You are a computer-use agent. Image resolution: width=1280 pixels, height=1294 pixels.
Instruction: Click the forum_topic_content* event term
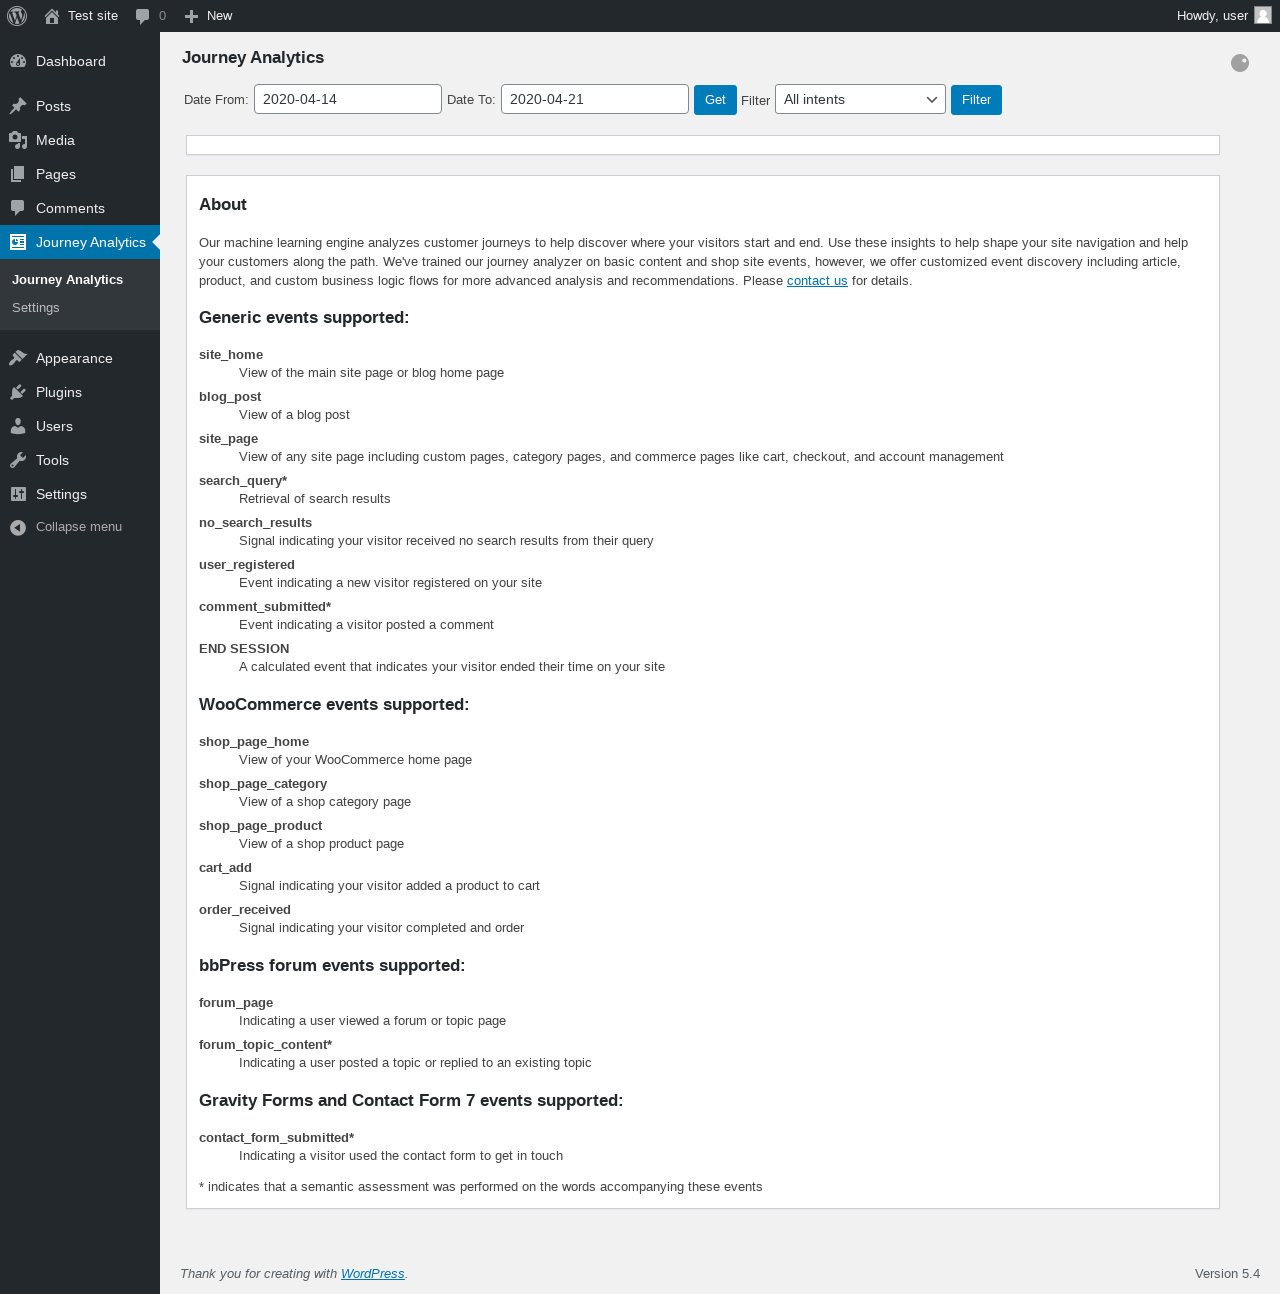[x=265, y=1045]
